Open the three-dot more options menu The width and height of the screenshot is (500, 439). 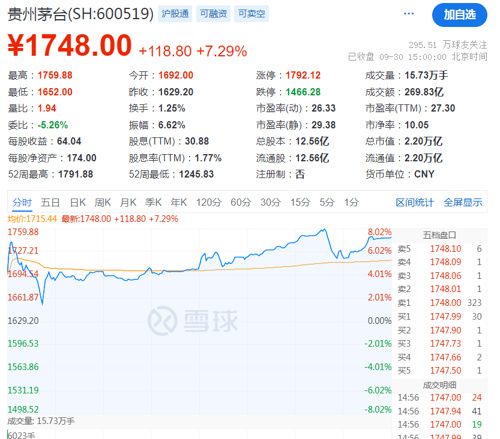coord(409,14)
